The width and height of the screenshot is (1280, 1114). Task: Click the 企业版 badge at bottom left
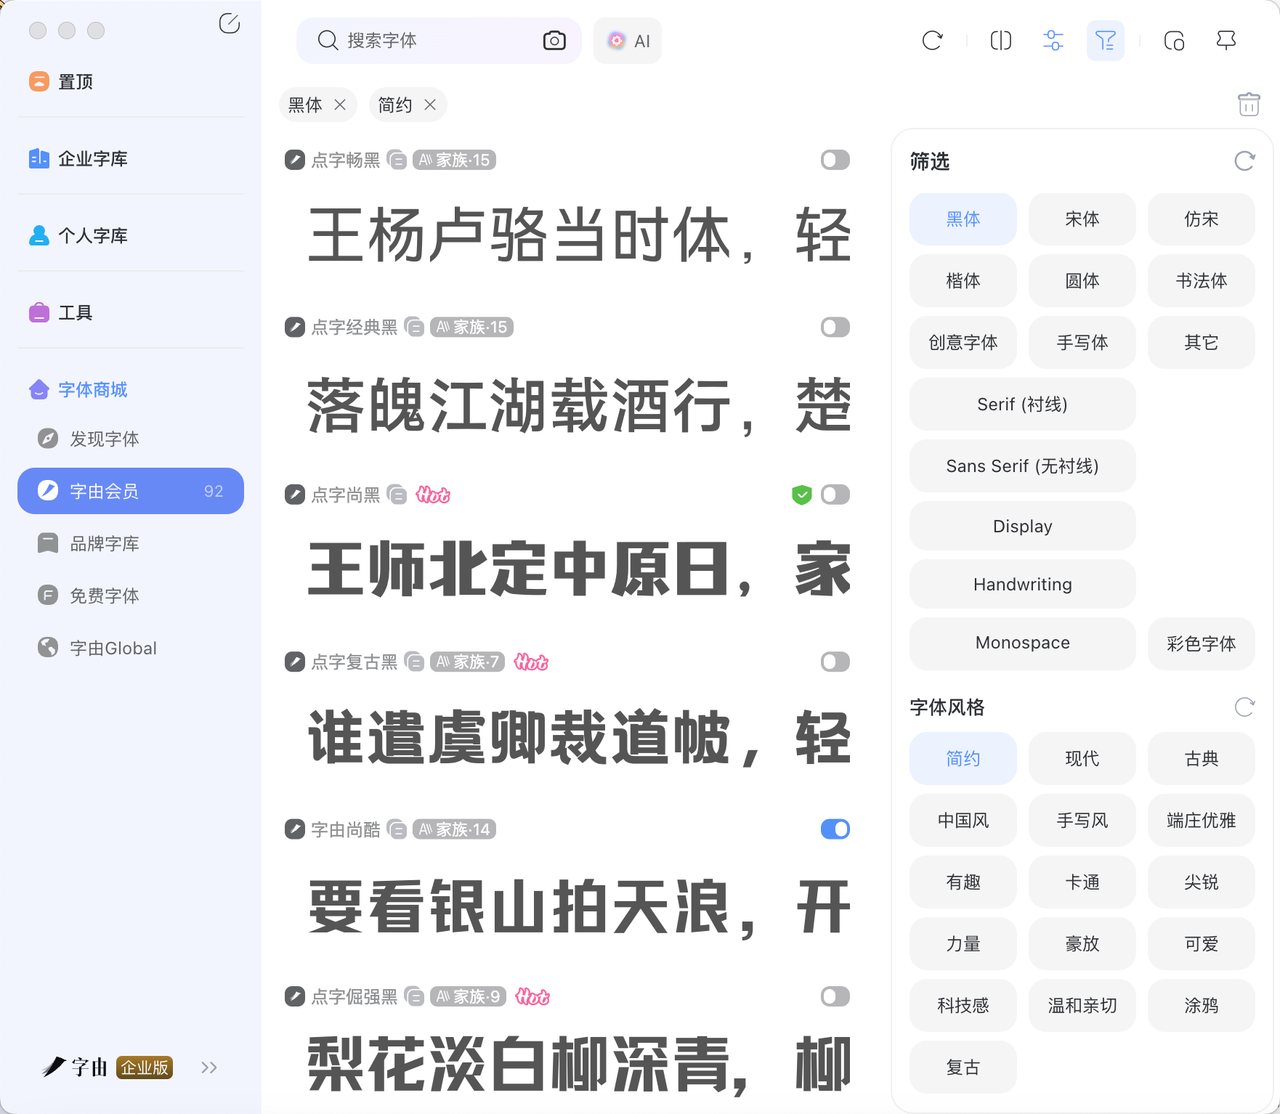pos(144,1068)
